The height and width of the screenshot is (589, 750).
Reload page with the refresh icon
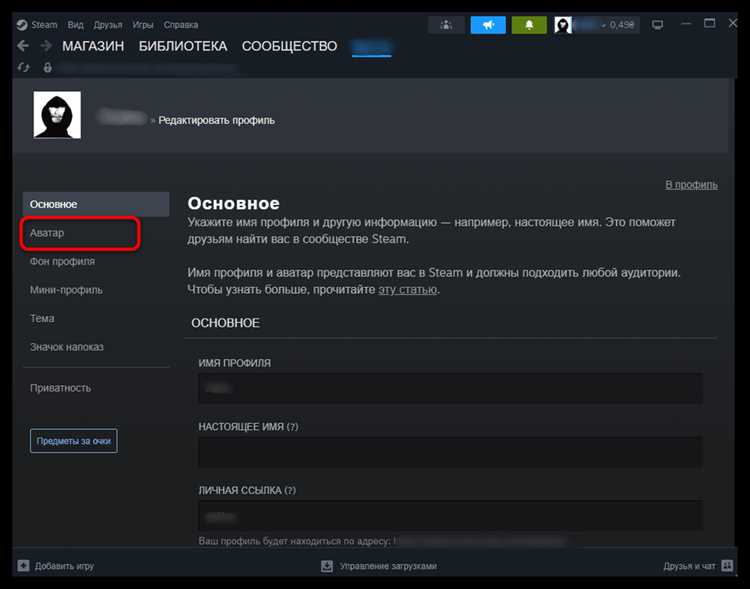click(x=23, y=67)
